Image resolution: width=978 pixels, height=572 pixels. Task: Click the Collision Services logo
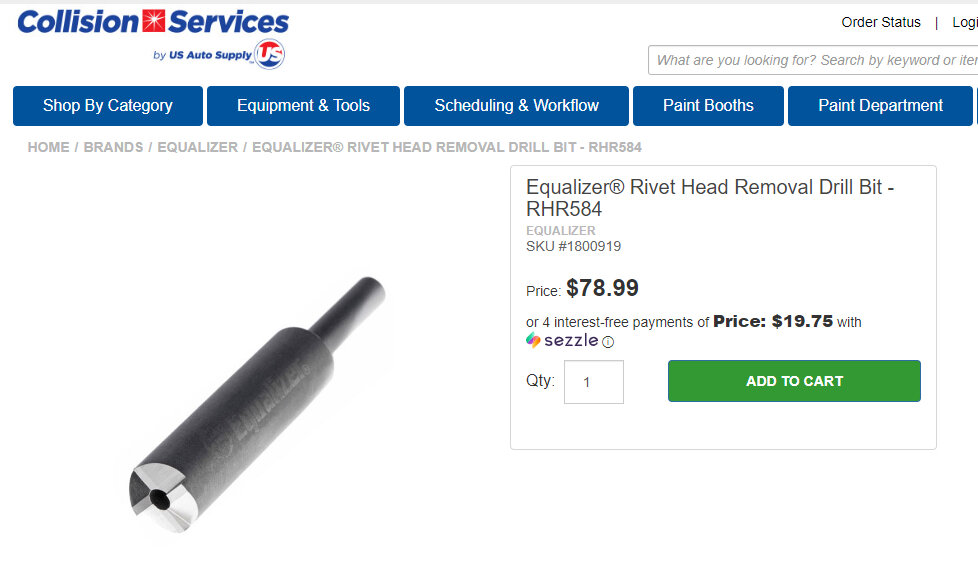point(153,23)
